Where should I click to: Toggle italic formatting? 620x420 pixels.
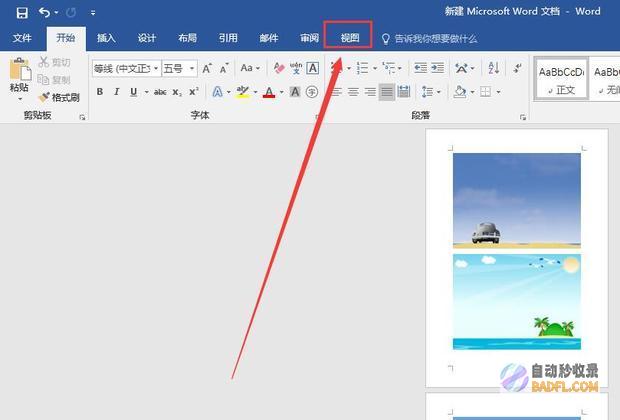[116, 92]
